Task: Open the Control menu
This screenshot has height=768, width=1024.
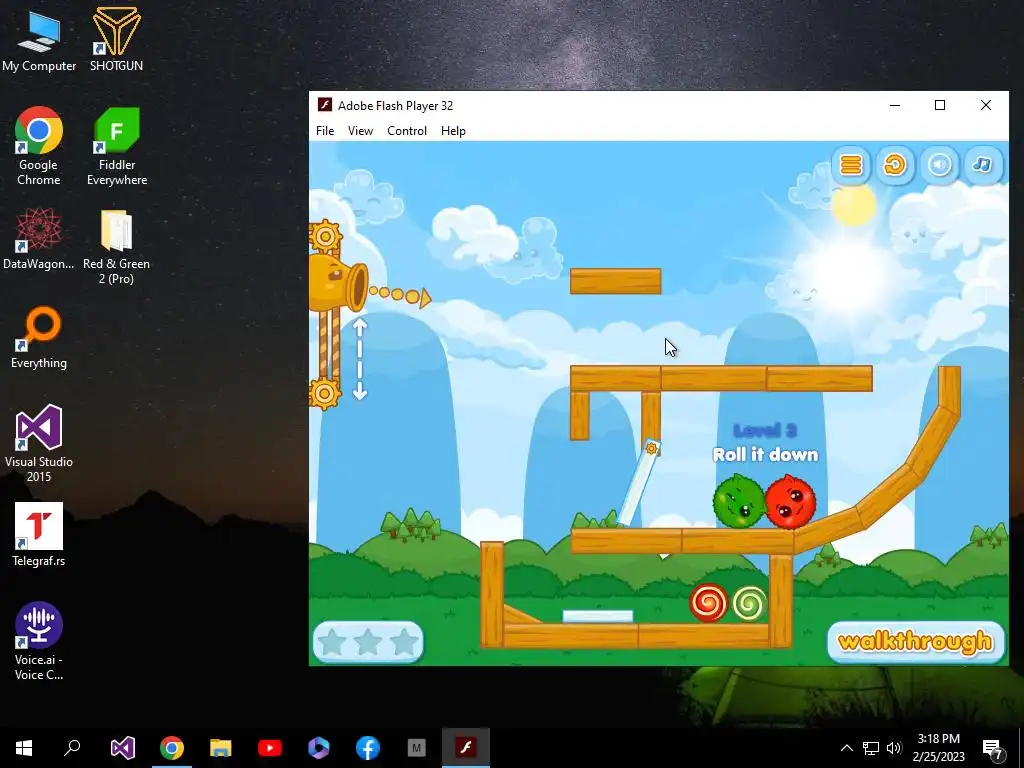Action: coord(407,131)
